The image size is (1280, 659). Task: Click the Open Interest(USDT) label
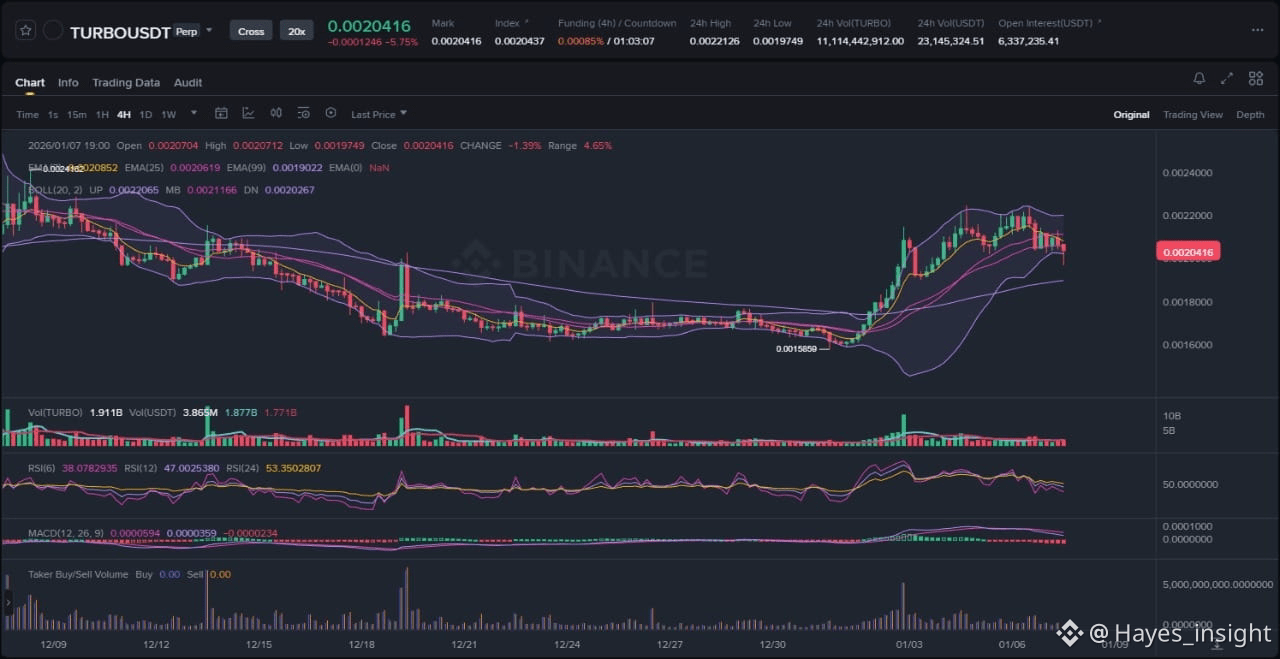1045,22
